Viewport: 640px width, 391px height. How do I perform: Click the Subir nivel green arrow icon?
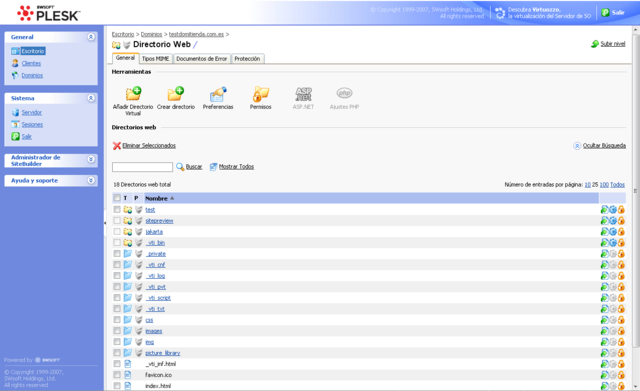tap(595, 44)
